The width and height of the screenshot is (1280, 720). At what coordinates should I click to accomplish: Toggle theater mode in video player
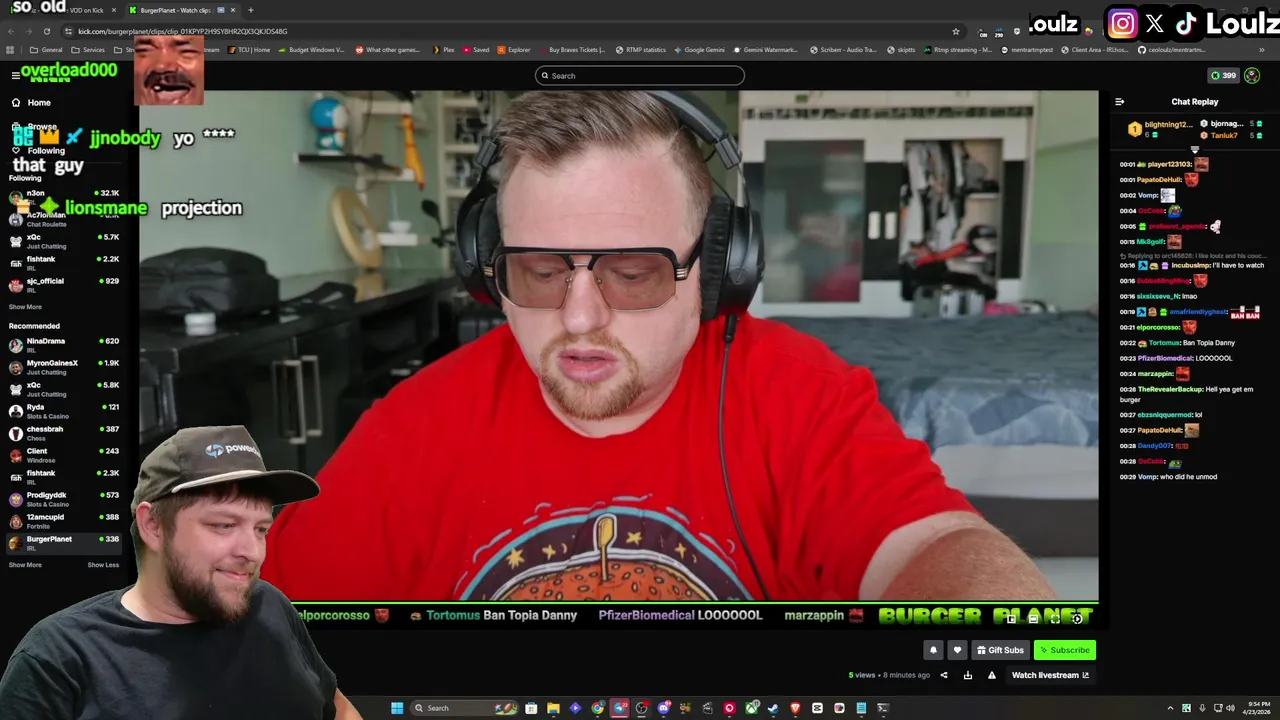click(x=1033, y=619)
